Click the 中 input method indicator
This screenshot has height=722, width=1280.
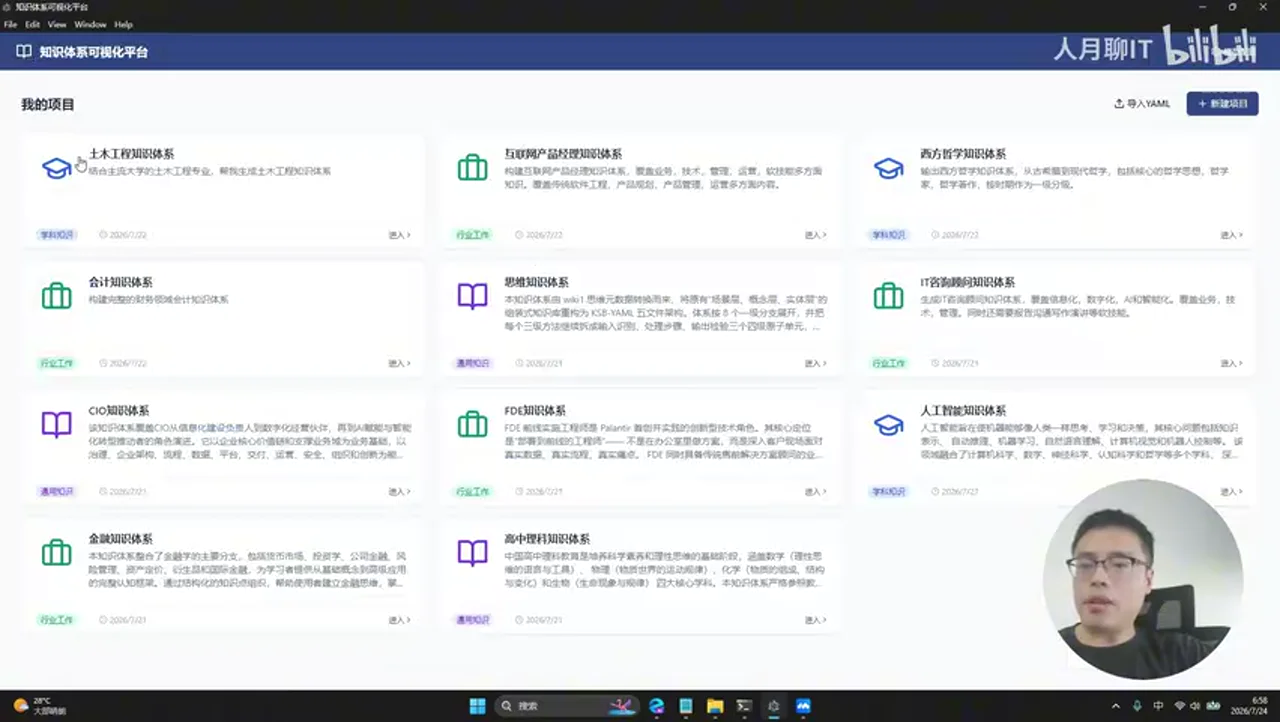point(1159,706)
